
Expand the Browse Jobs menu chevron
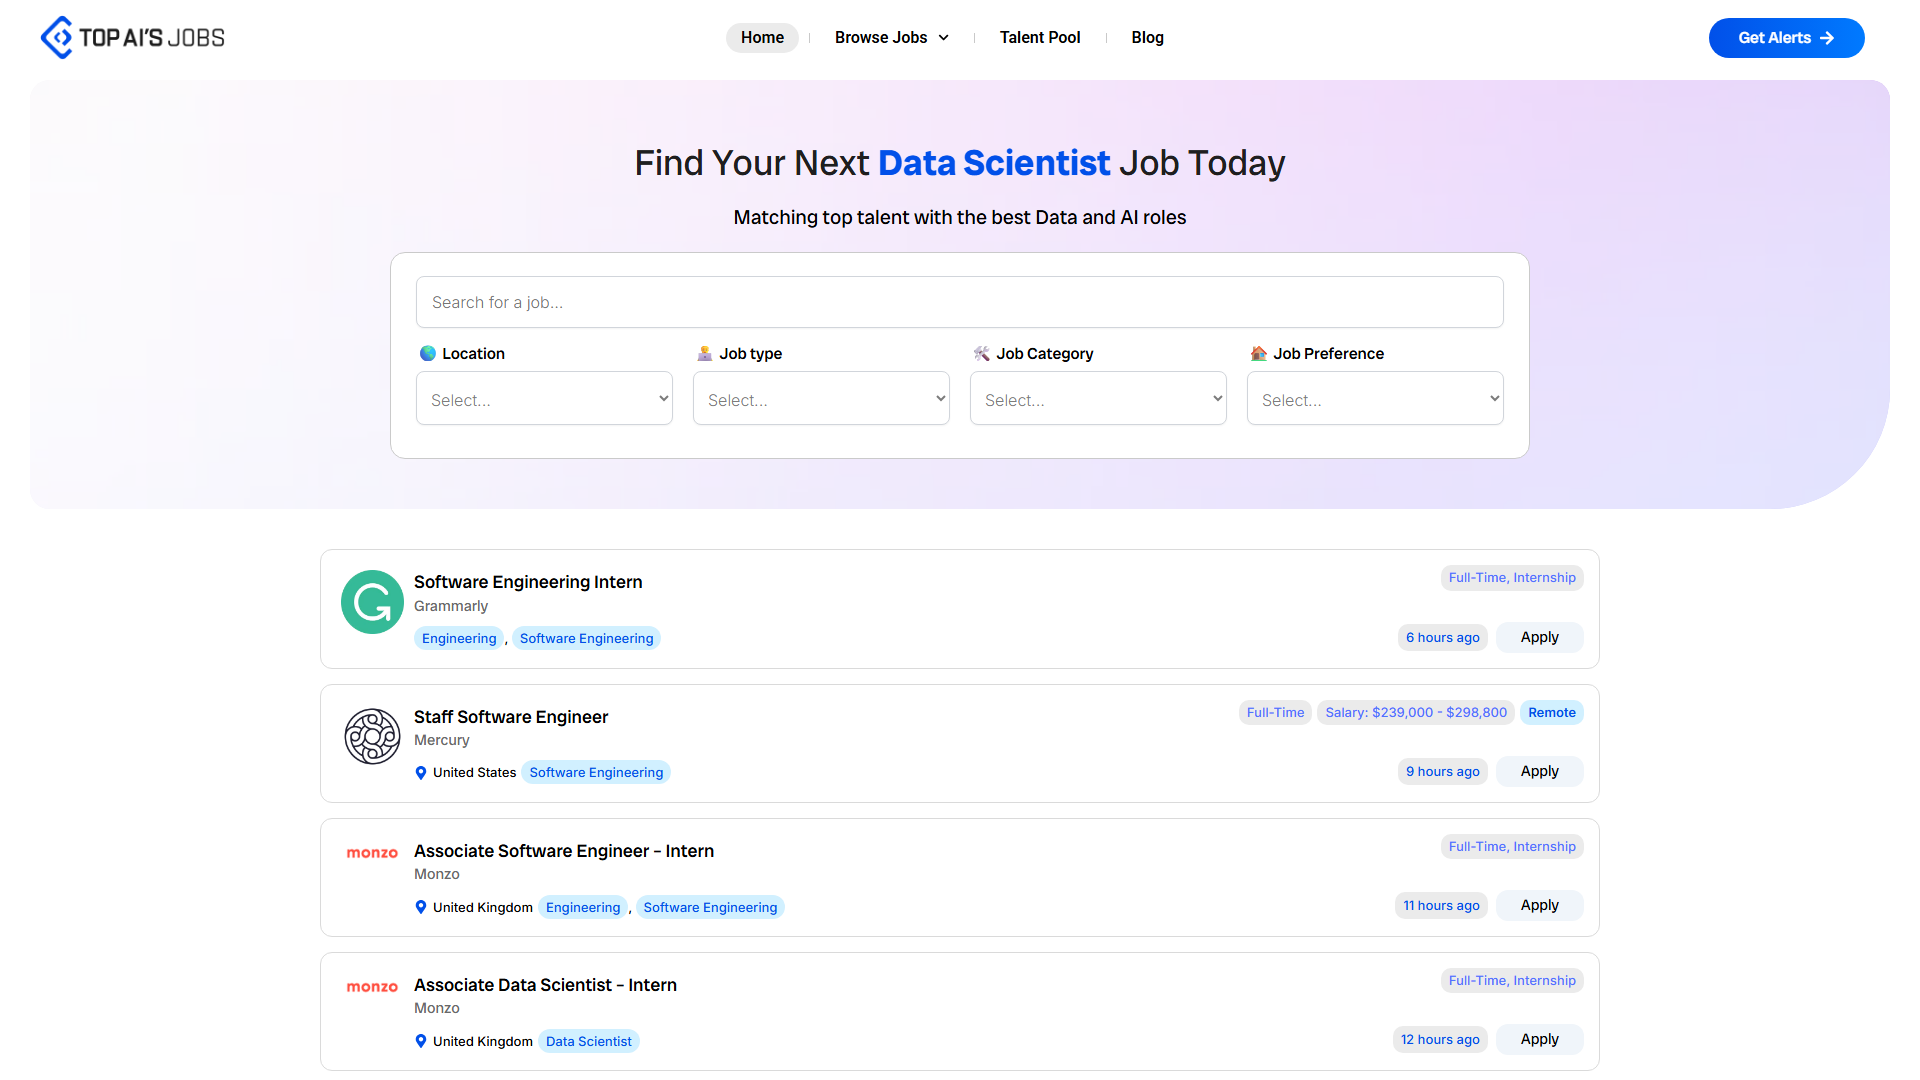[944, 37]
